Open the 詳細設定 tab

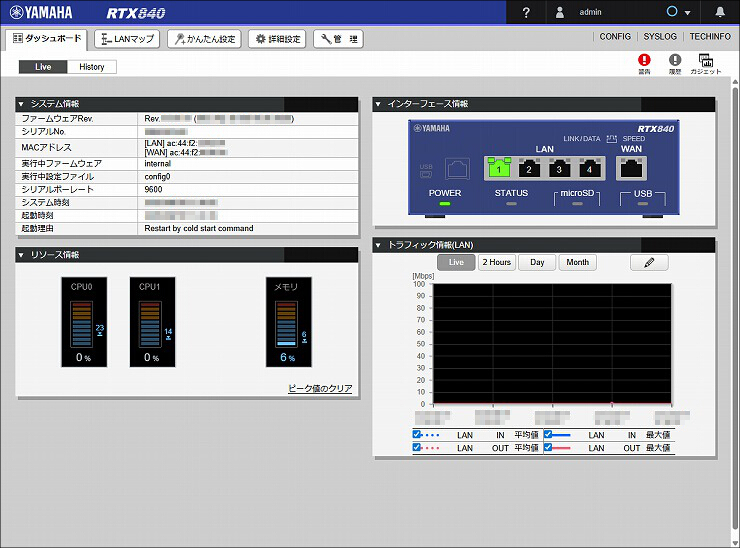(277, 39)
